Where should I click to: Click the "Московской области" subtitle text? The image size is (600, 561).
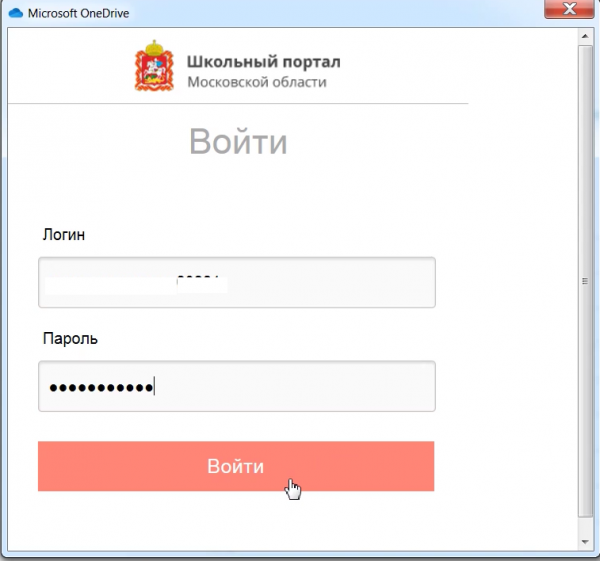(256, 82)
